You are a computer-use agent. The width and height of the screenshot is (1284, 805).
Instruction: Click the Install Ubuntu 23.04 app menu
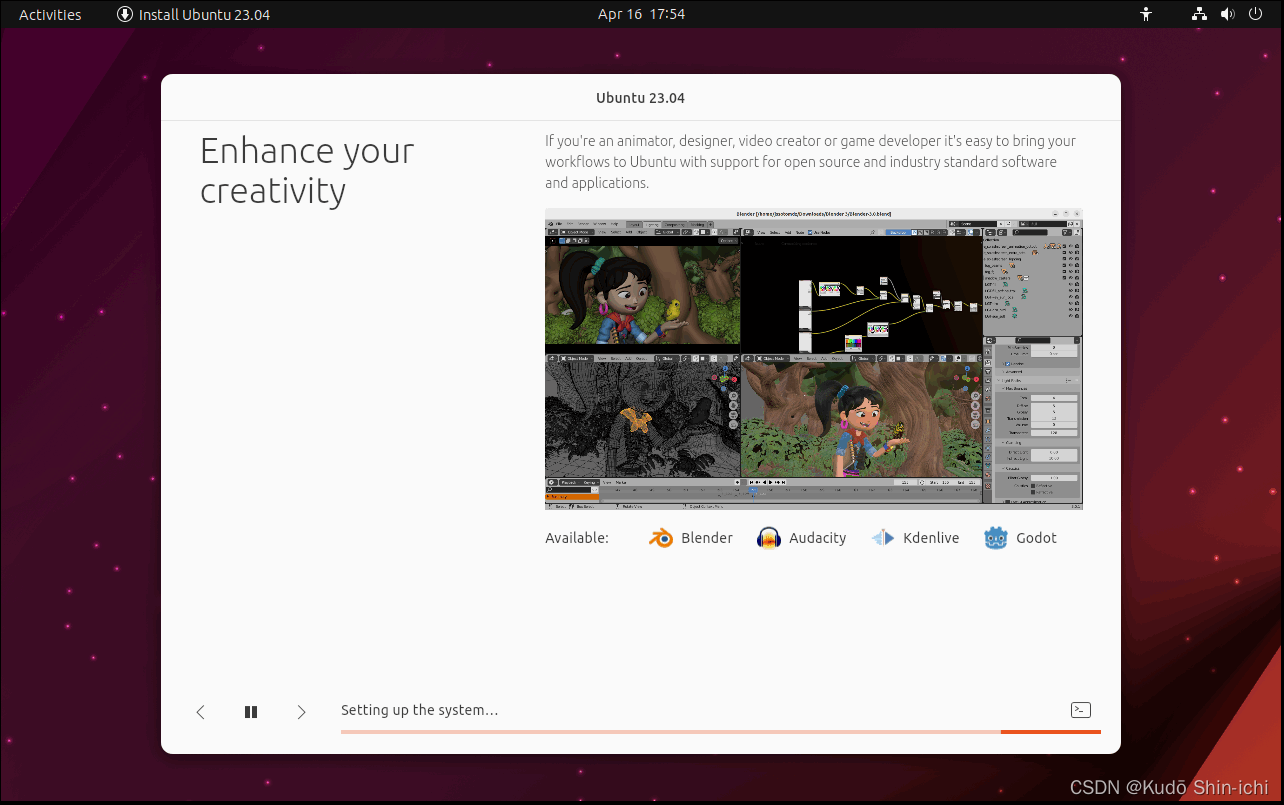pos(193,14)
